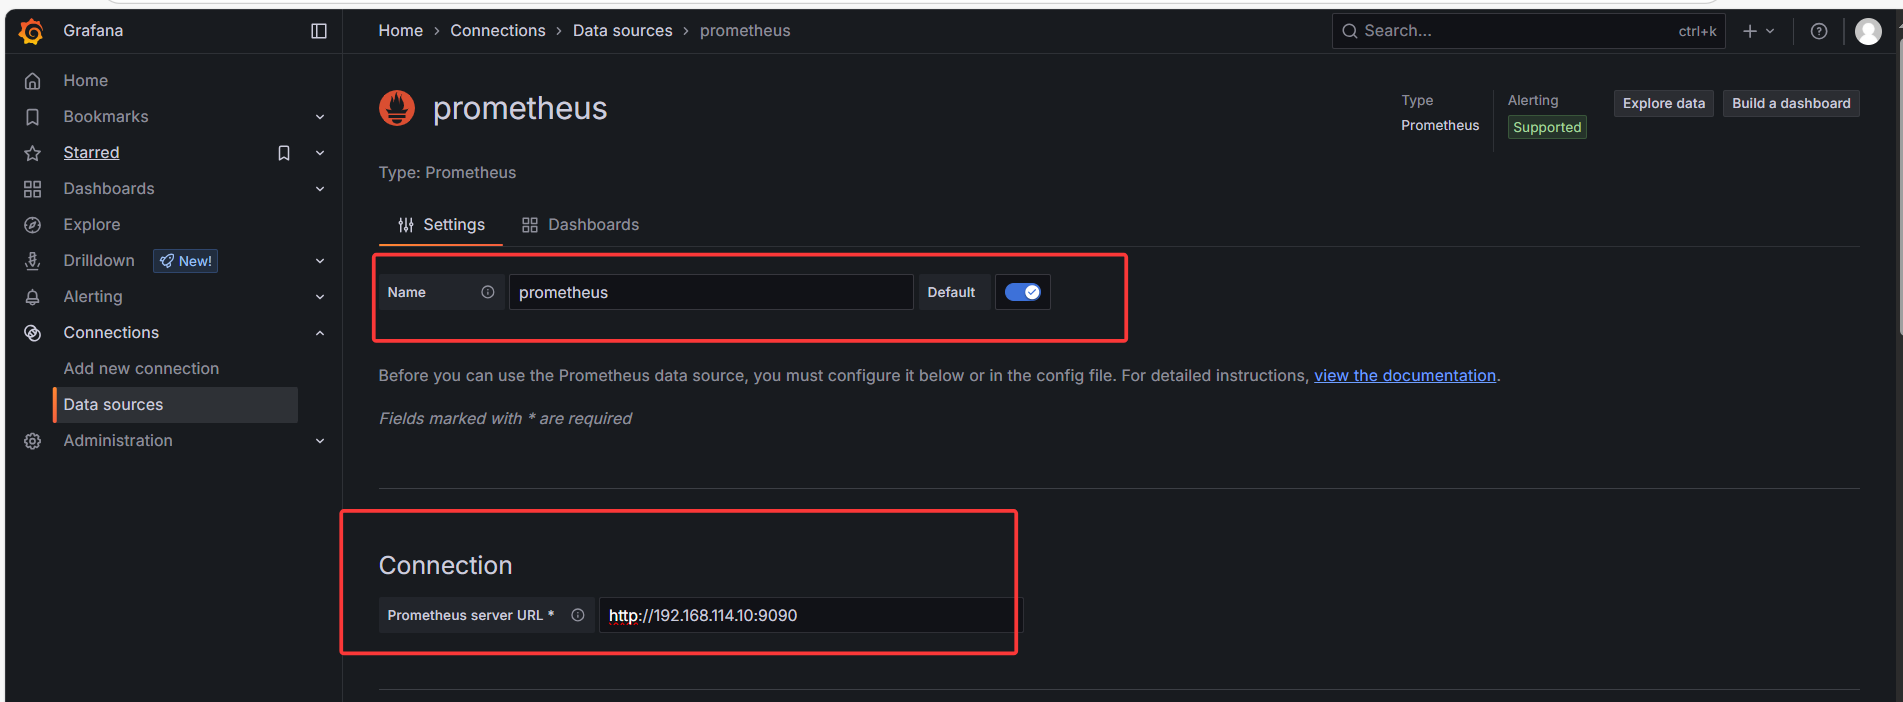The height and width of the screenshot is (702, 1903).
Task: Click the Bookmarks icon in sidebar
Action: 32,117
